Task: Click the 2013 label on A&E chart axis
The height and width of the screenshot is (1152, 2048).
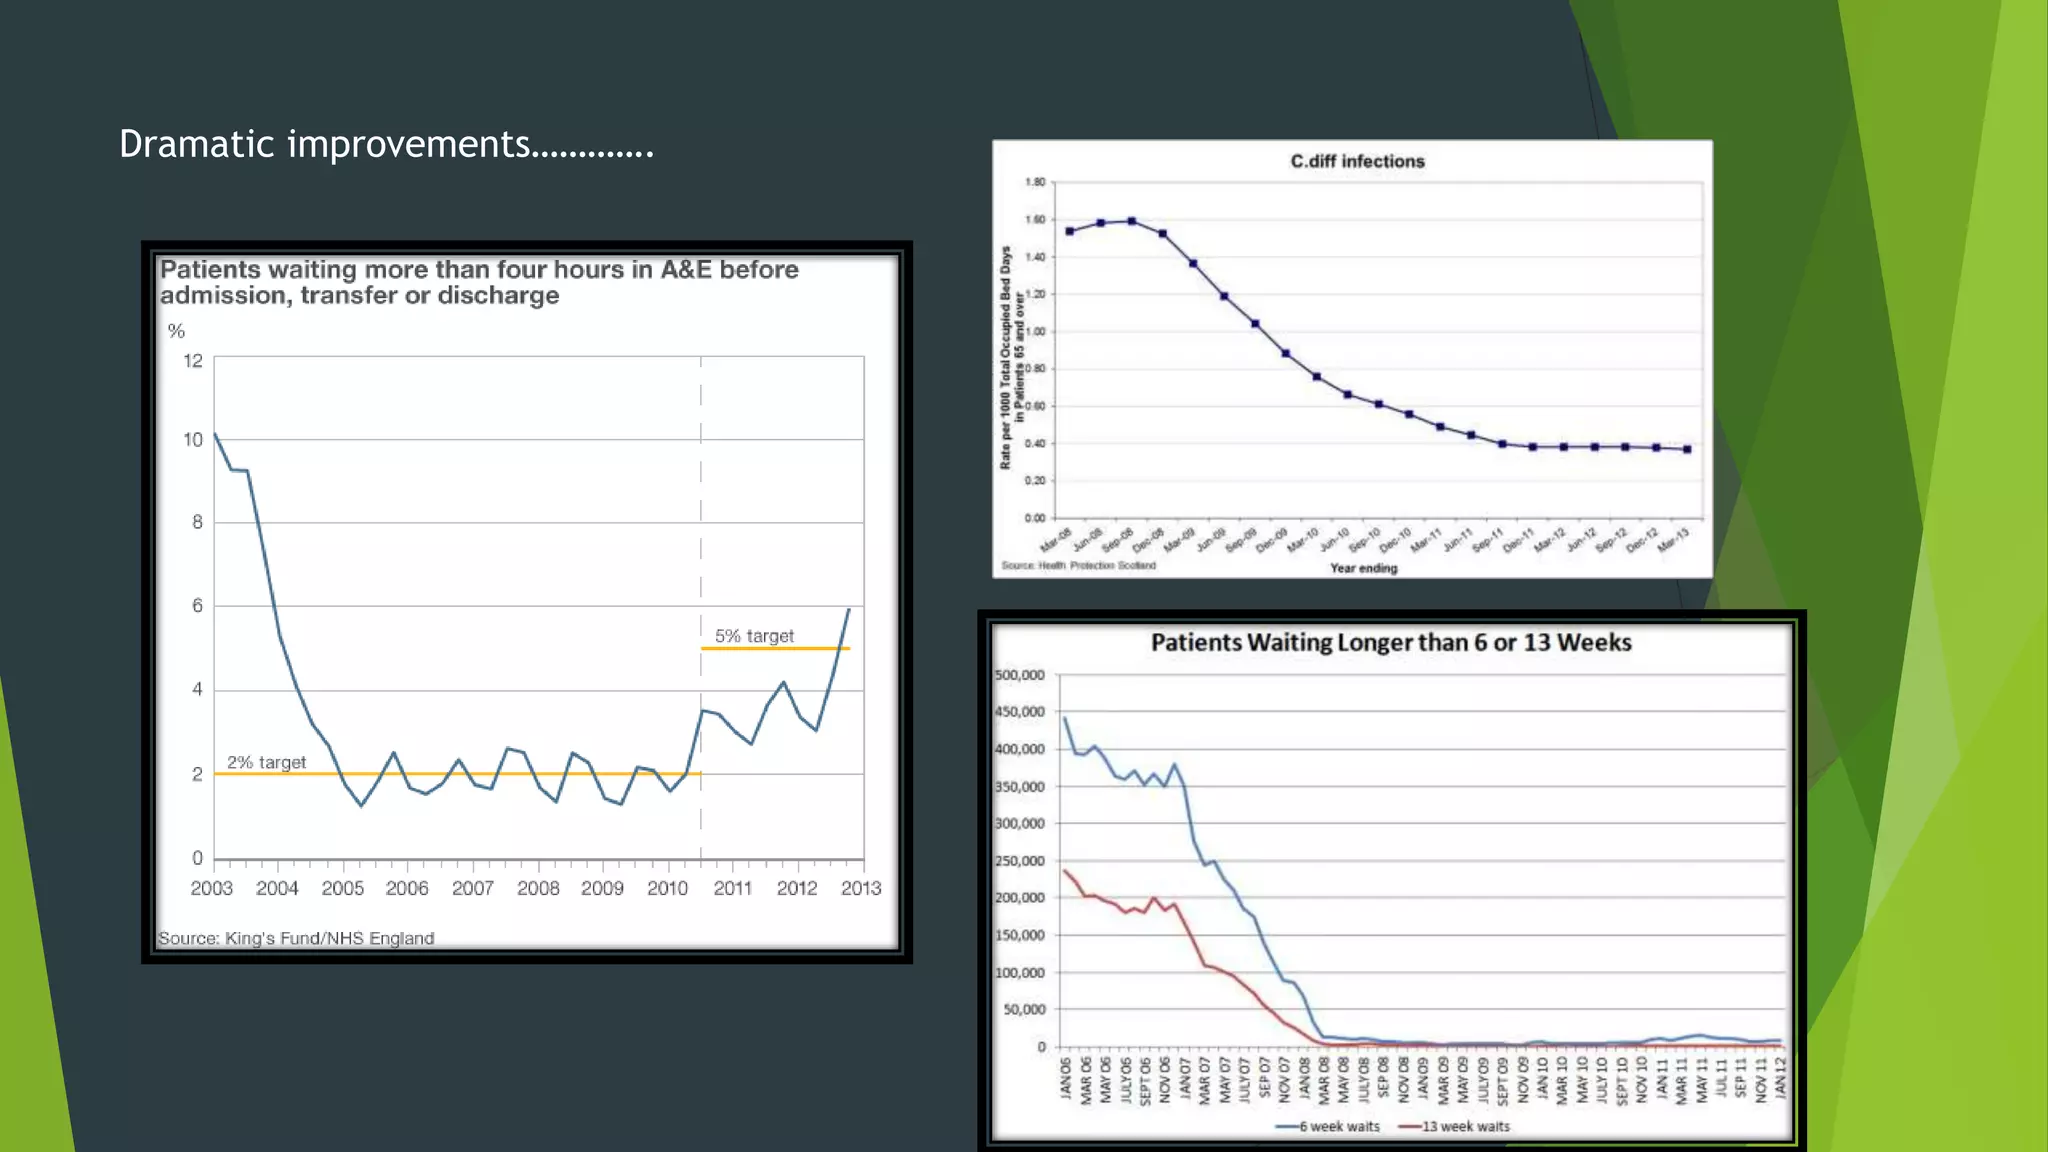Action: pyautogui.click(x=860, y=888)
